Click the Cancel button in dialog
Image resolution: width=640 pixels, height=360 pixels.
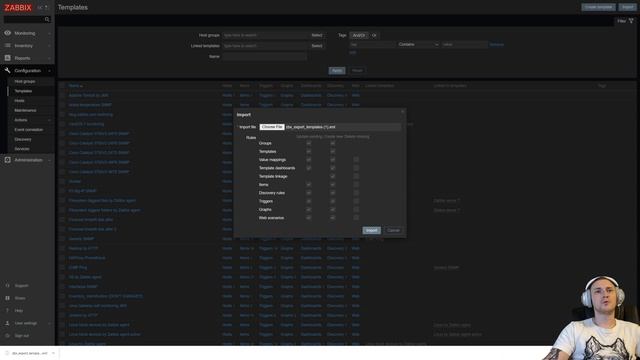[x=393, y=230]
